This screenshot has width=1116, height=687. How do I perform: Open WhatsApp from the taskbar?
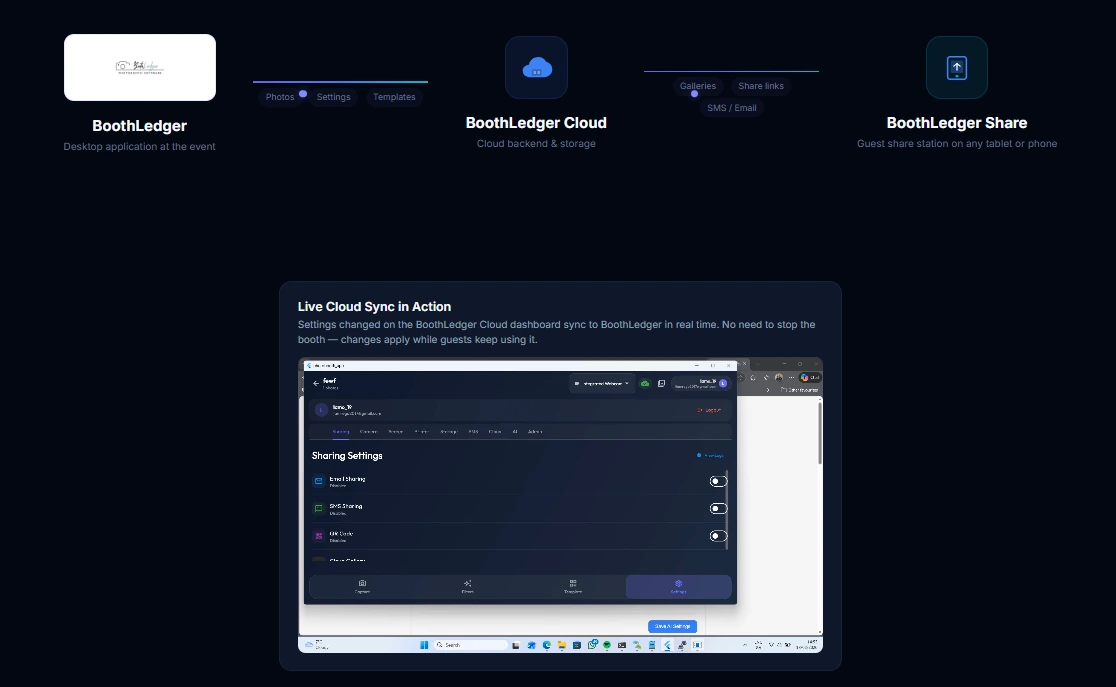[x=592, y=645]
